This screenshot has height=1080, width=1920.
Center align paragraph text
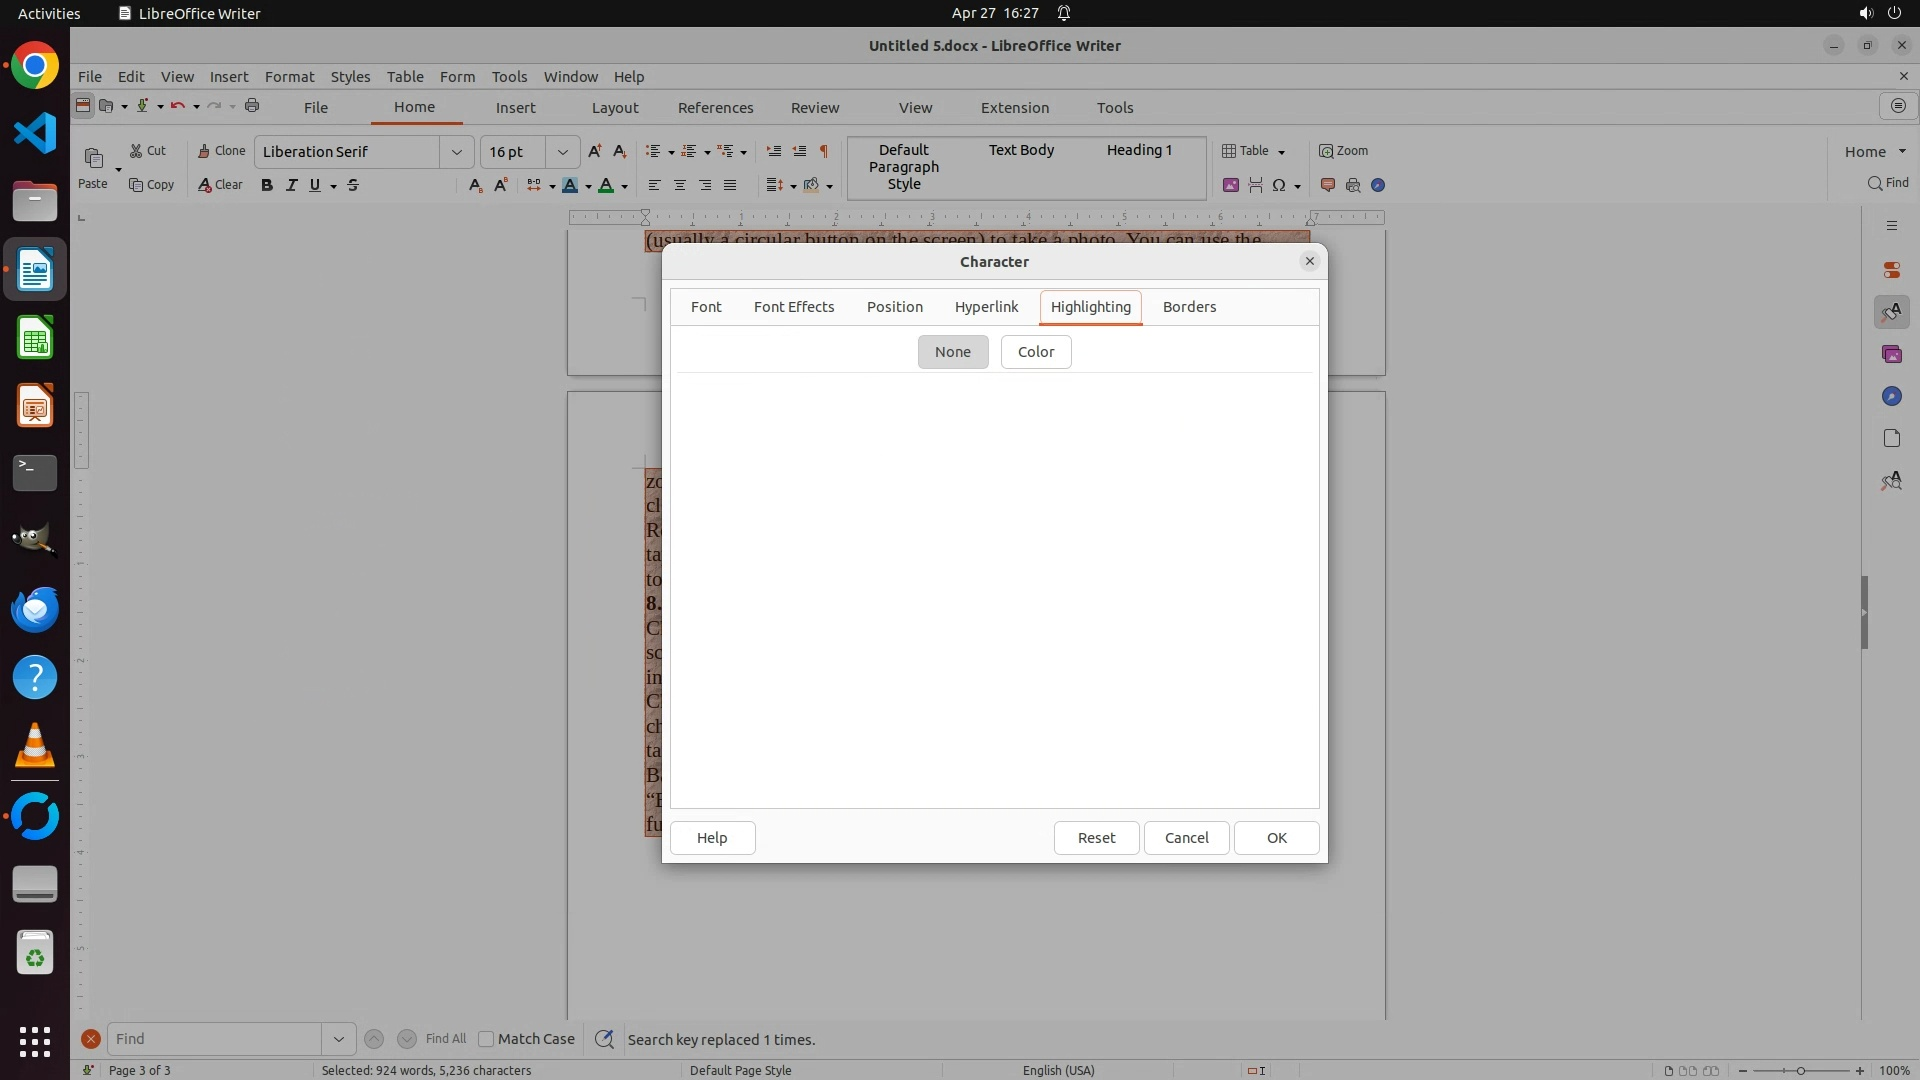pos(680,185)
